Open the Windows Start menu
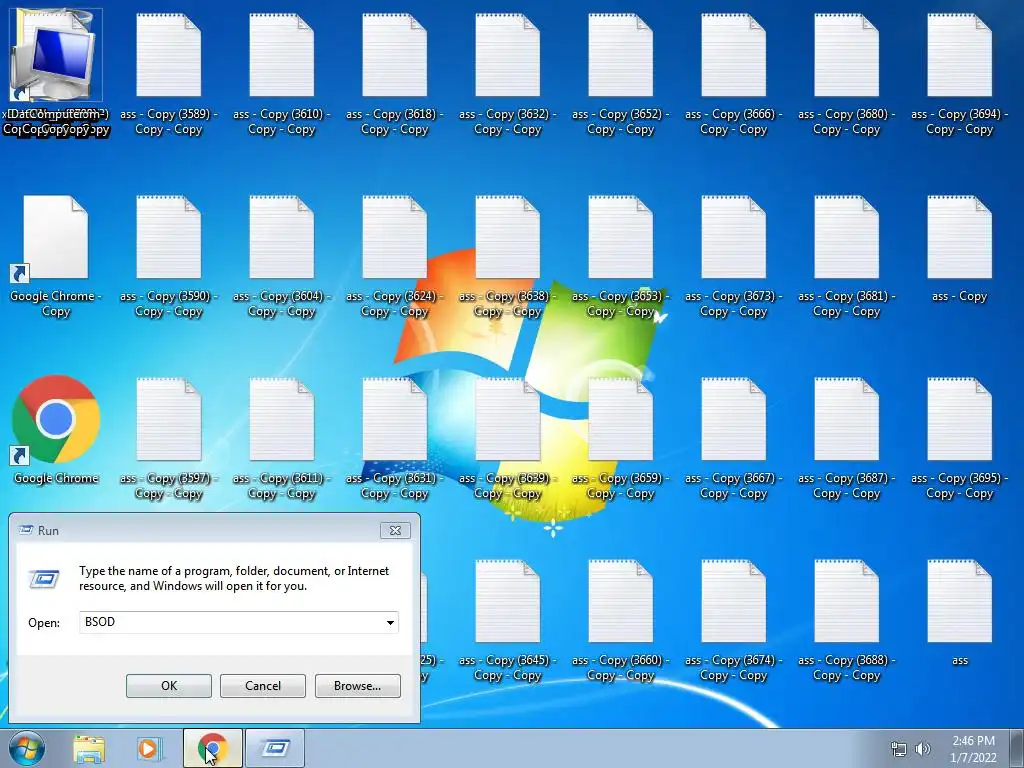1024x768 pixels. (x=27, y=748)
